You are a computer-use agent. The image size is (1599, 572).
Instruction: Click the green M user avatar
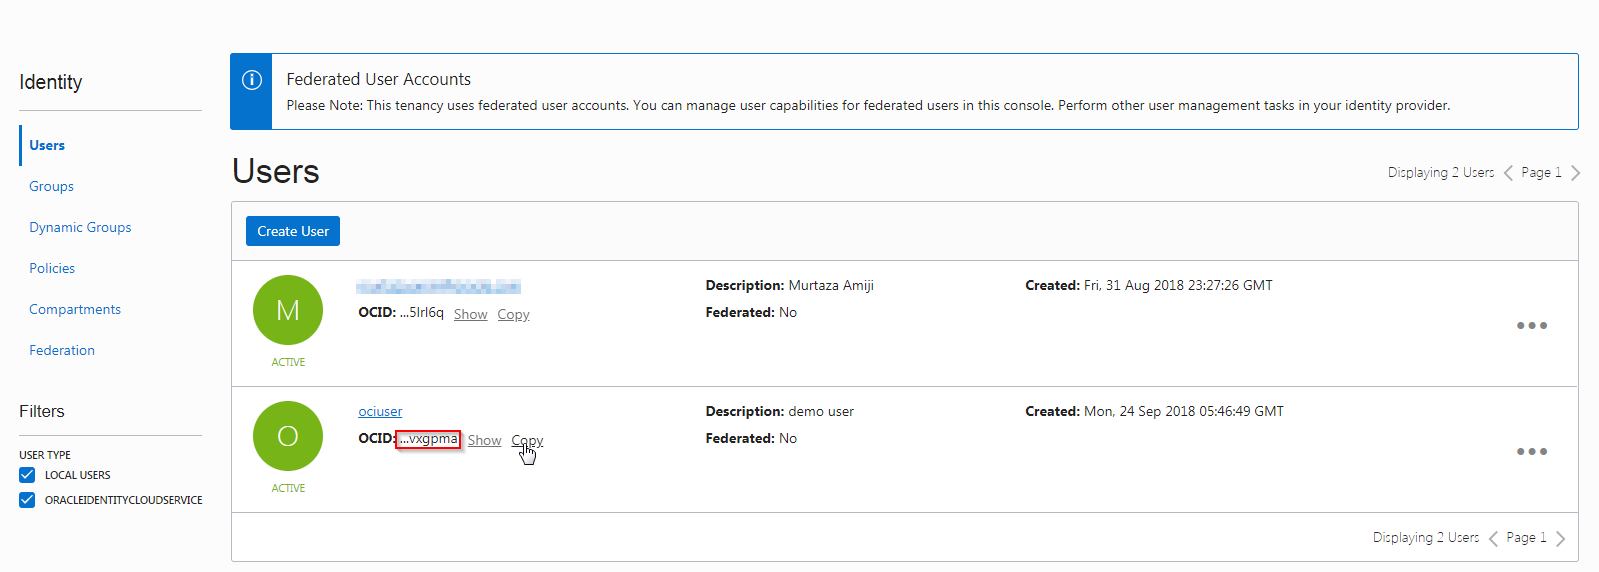(288, 310)
